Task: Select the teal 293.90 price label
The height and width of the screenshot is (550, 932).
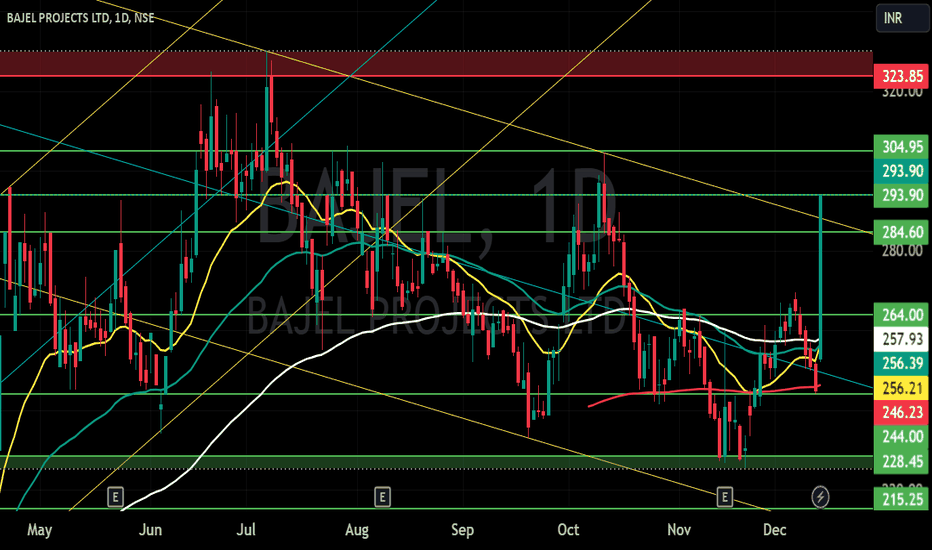Action: coord(901,171)
